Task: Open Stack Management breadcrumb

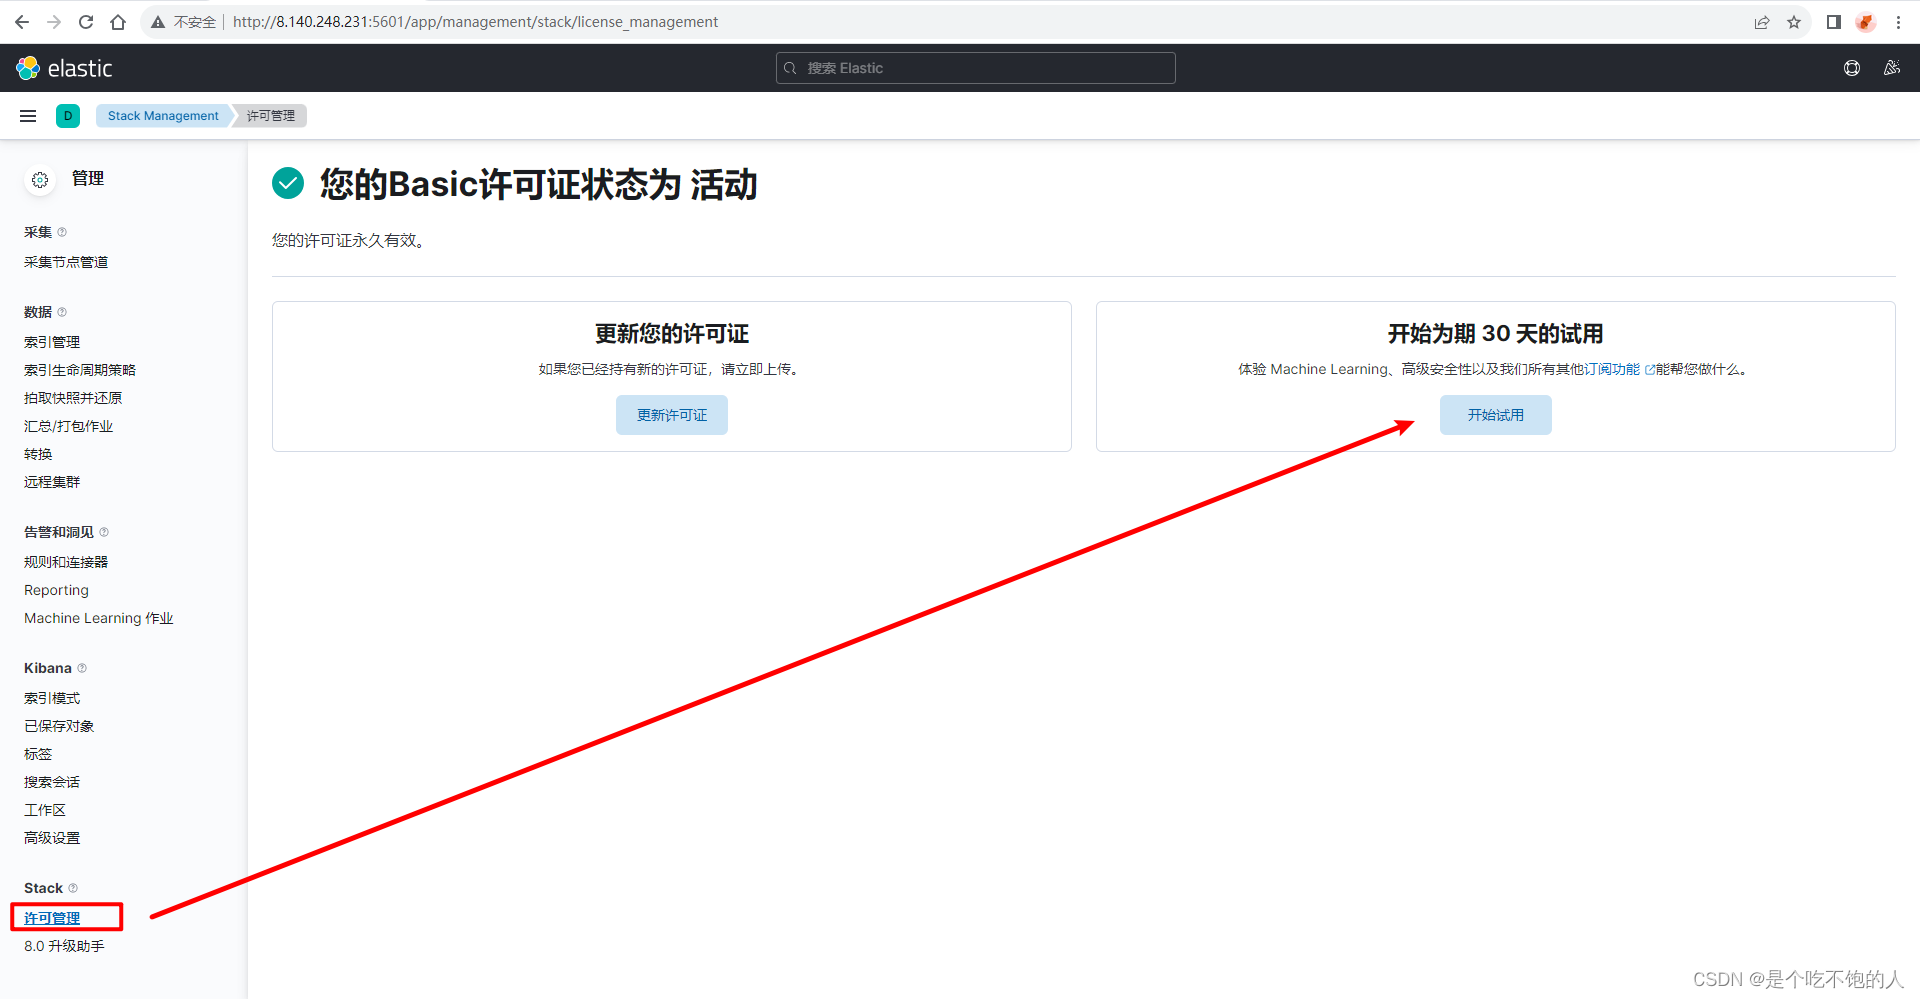Action: click(163, 116)
